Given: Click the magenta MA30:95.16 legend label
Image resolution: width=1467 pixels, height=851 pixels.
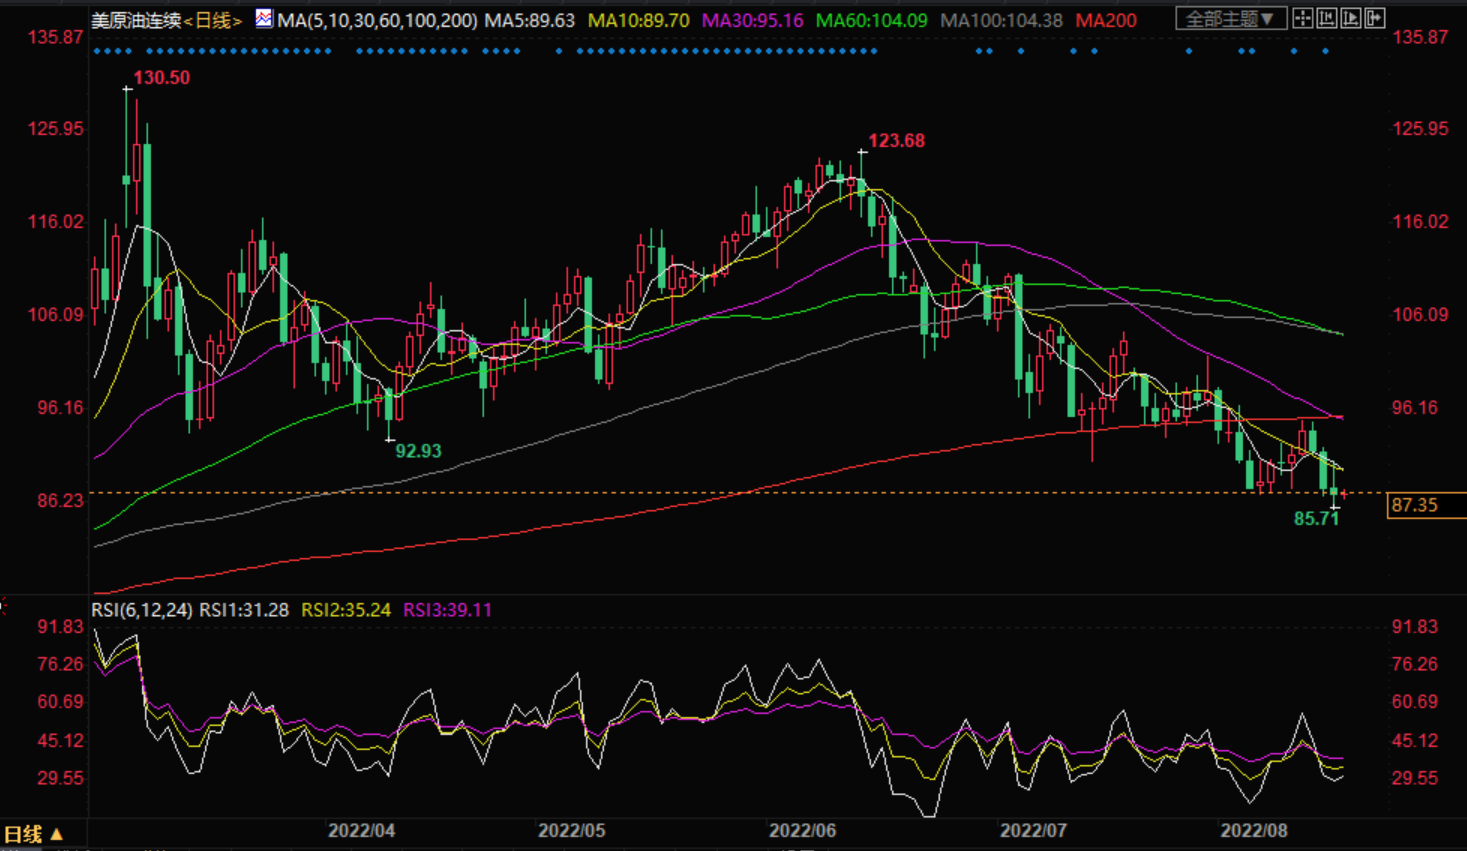Looking at the screenshot, I should [x=752, y=20].
